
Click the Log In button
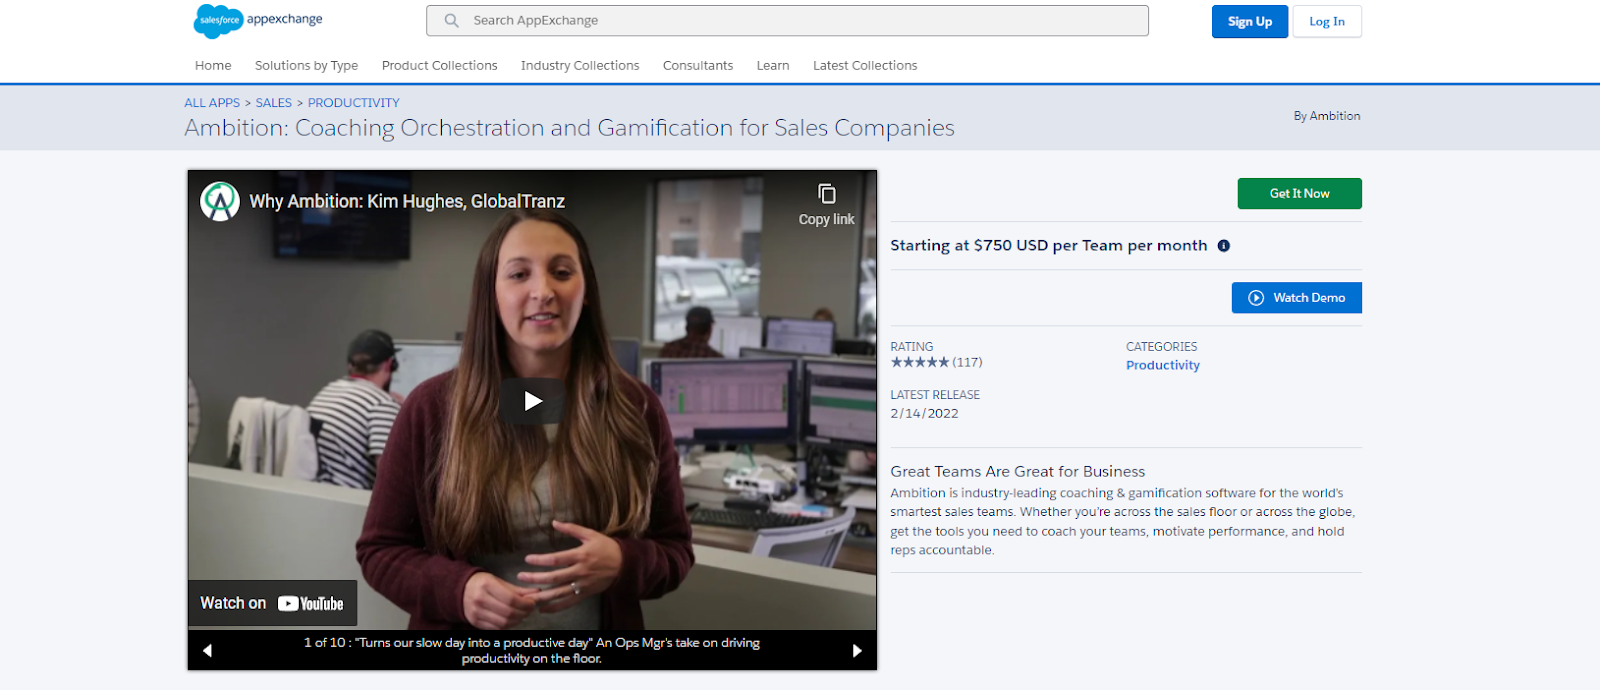[1327, 21]
